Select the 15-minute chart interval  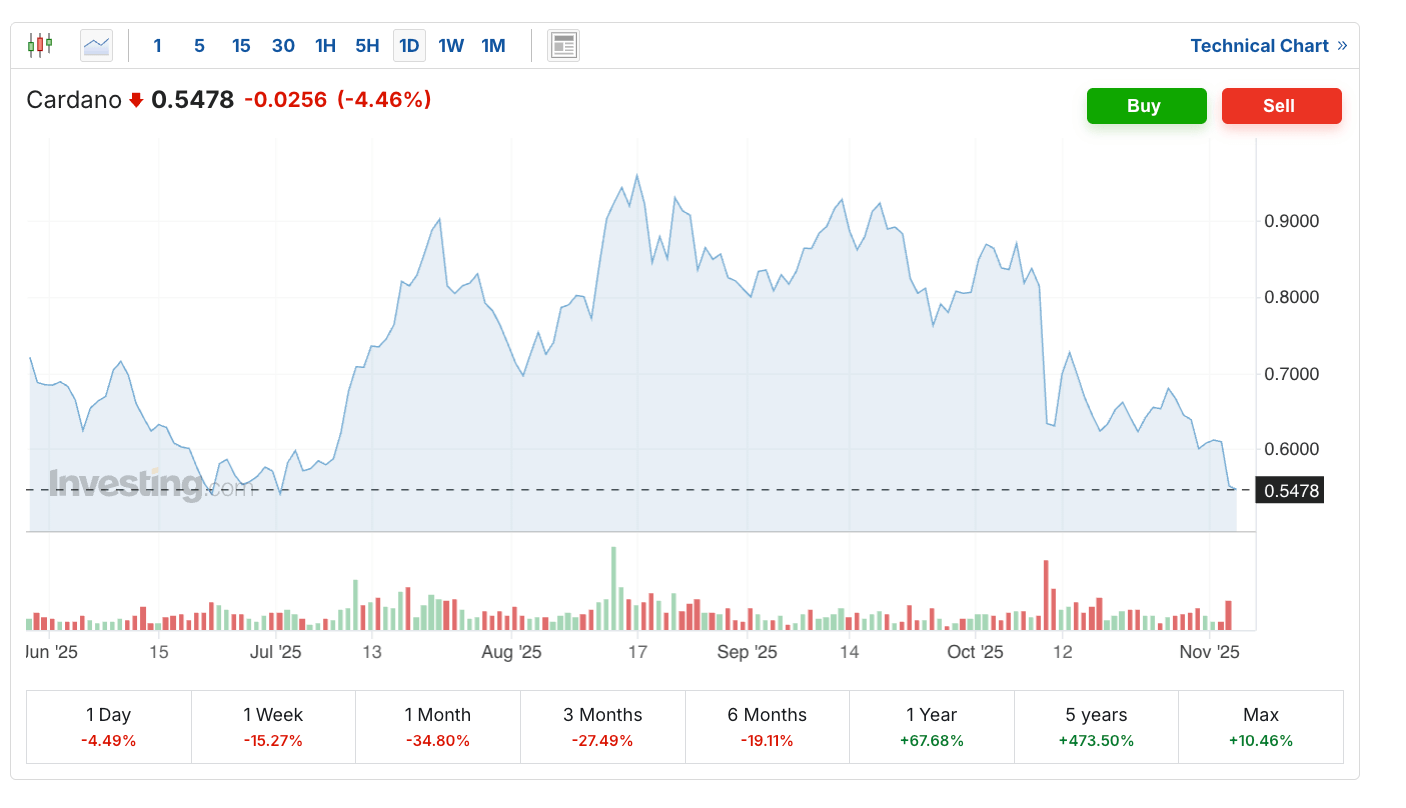click(241, 45)
